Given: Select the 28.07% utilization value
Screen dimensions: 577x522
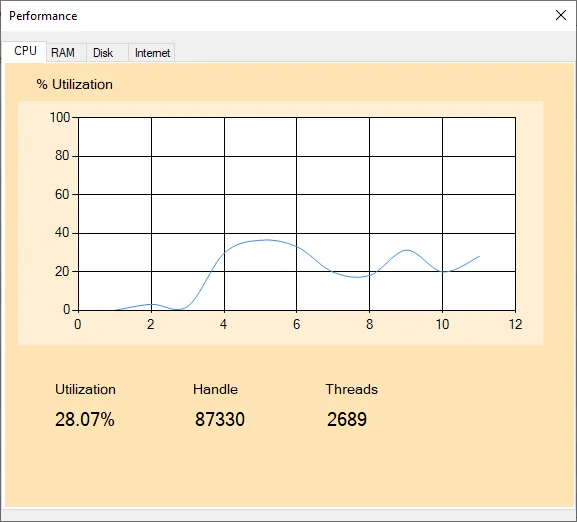Looking at the screenshot, I should tap(85, 419).
